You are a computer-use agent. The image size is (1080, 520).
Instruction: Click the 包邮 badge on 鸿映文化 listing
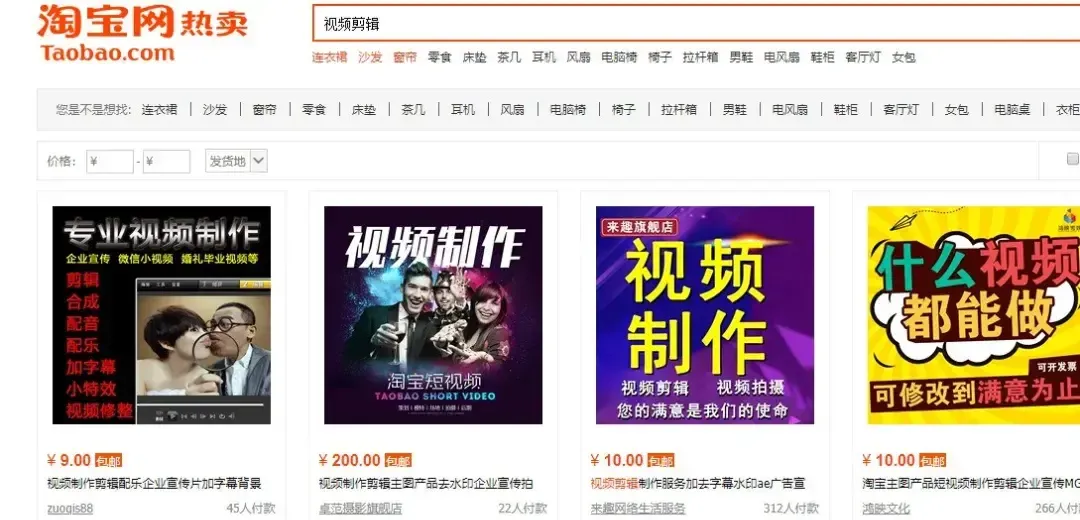932,461
